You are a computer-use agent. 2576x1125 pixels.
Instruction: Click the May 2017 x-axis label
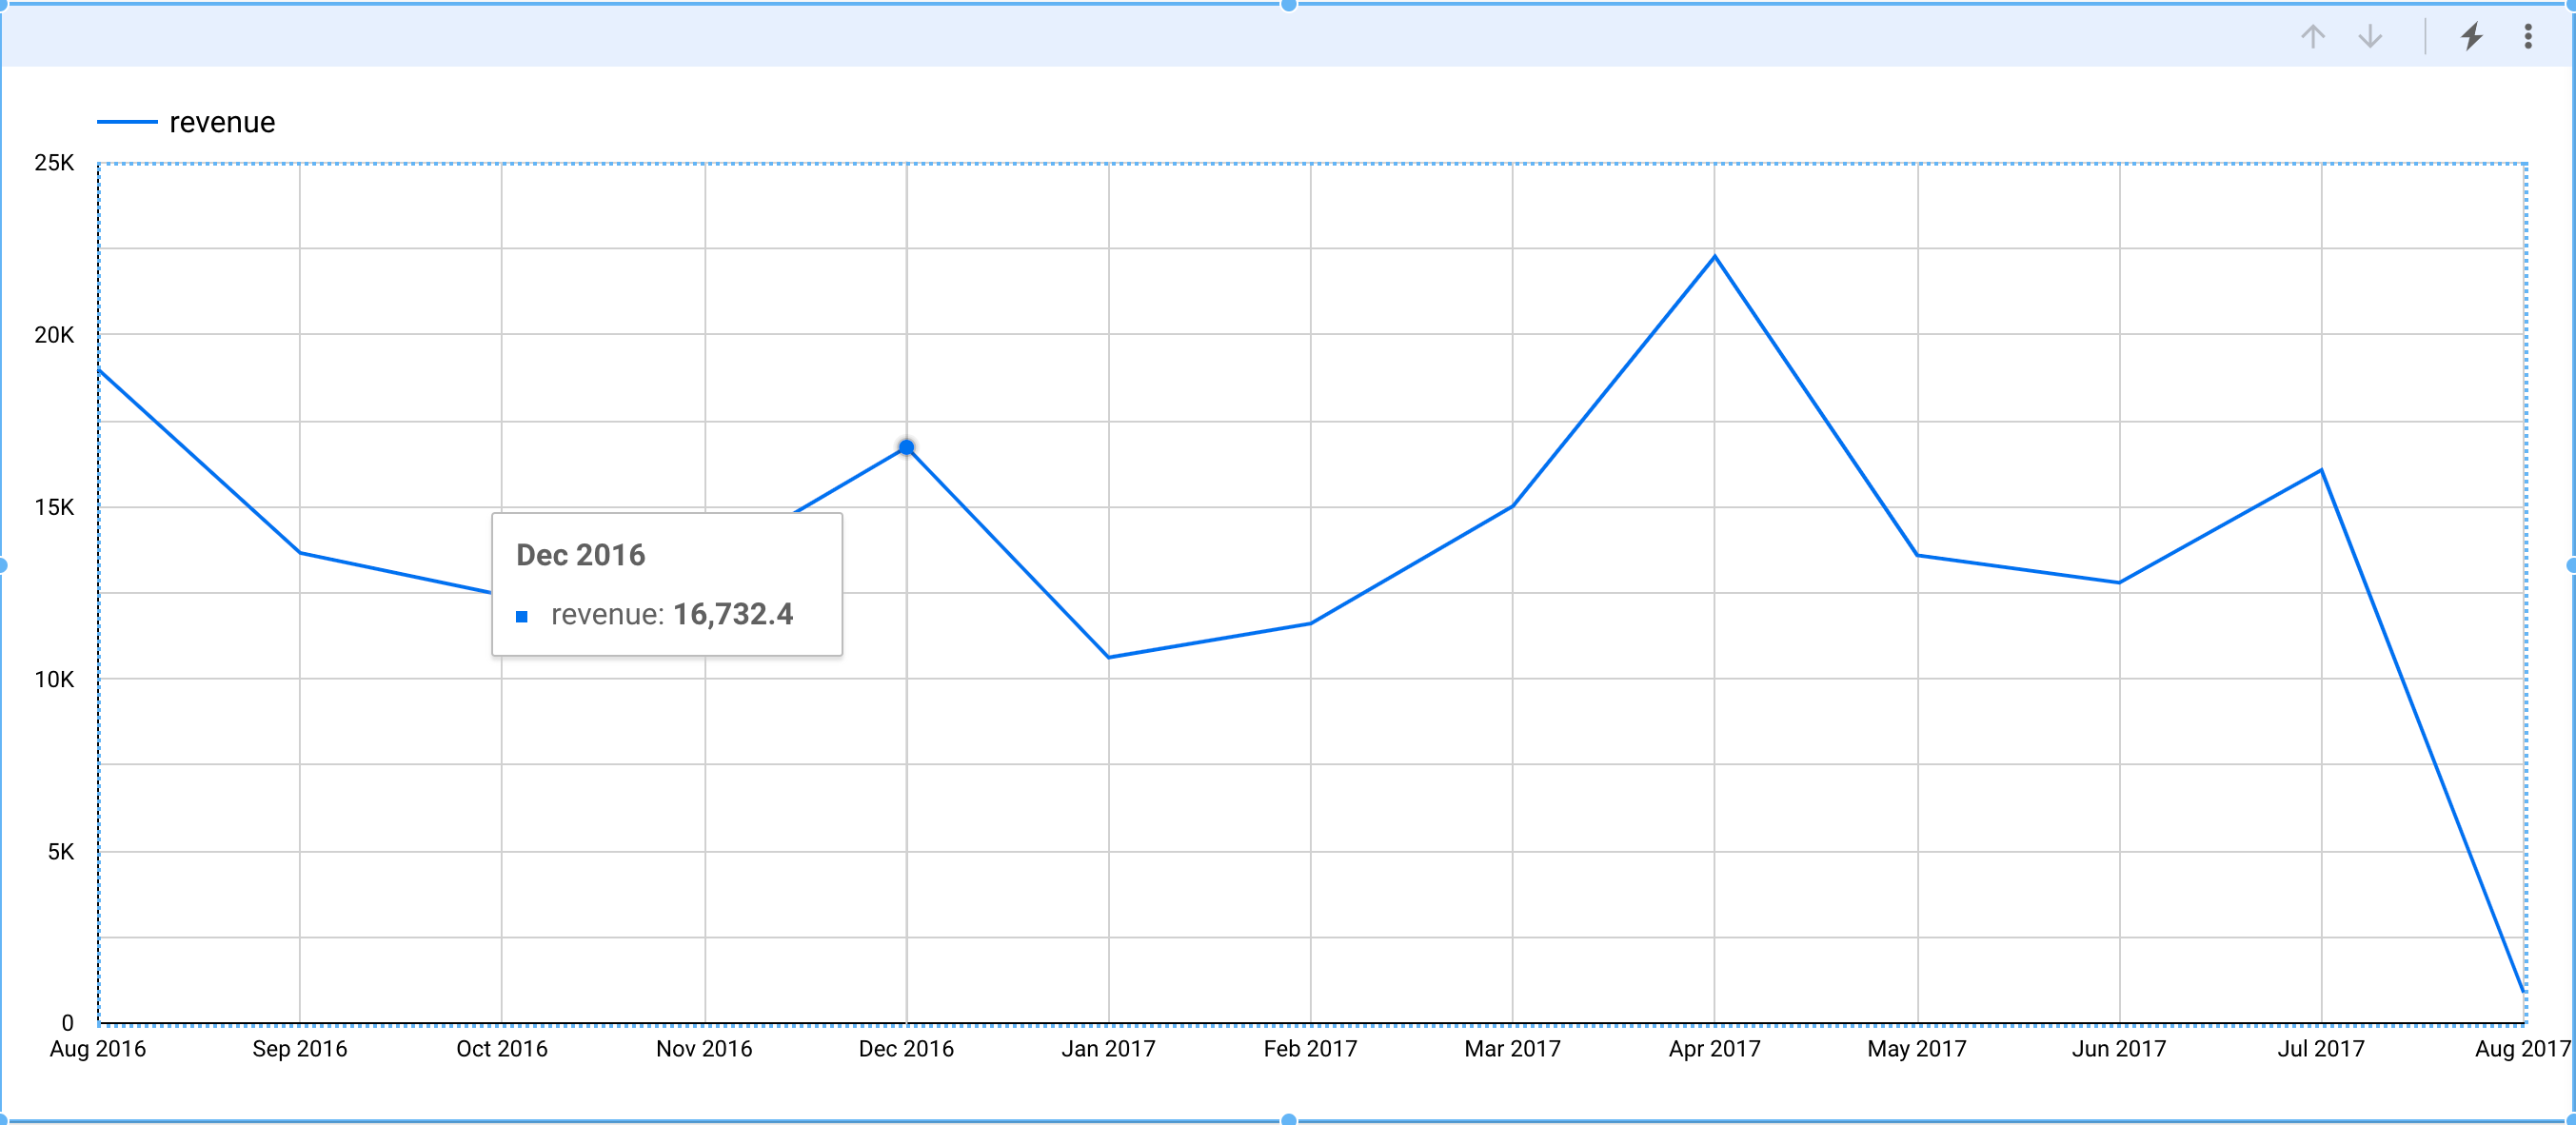(1916, 1048)
